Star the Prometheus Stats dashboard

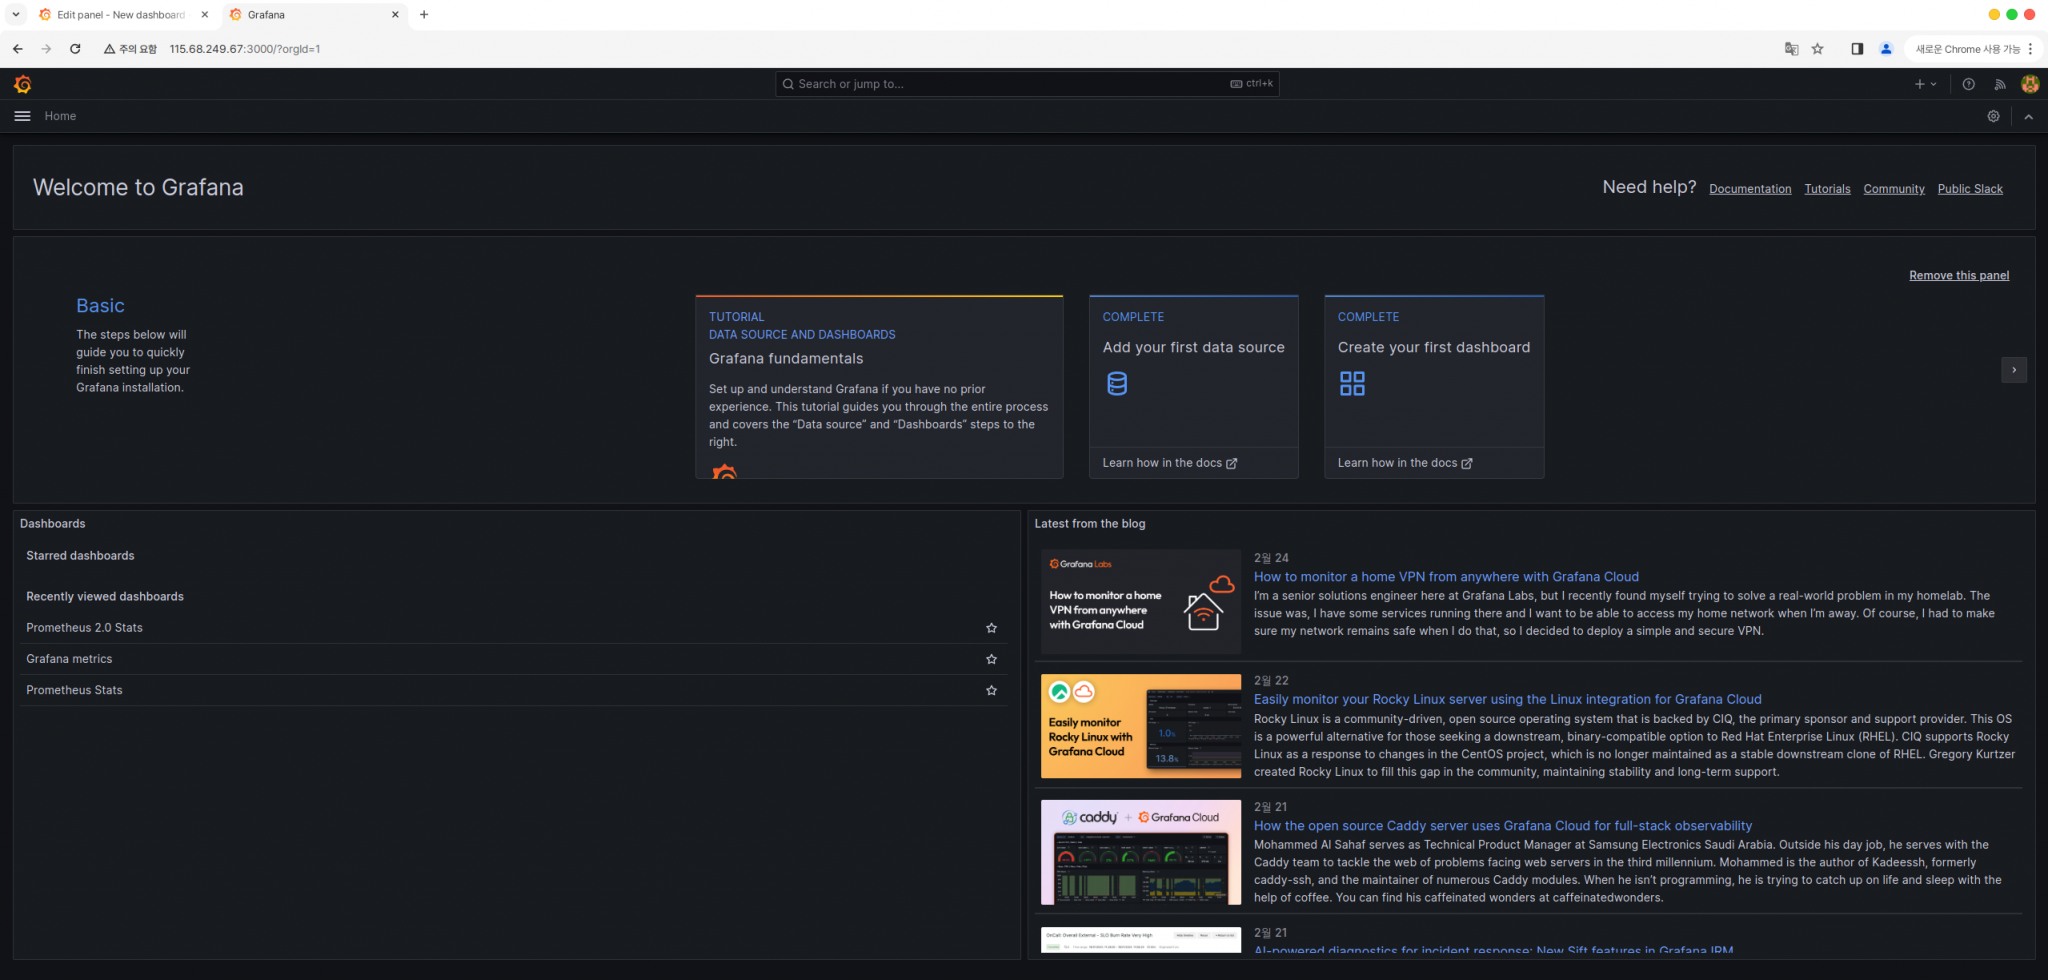coord(991,690)
